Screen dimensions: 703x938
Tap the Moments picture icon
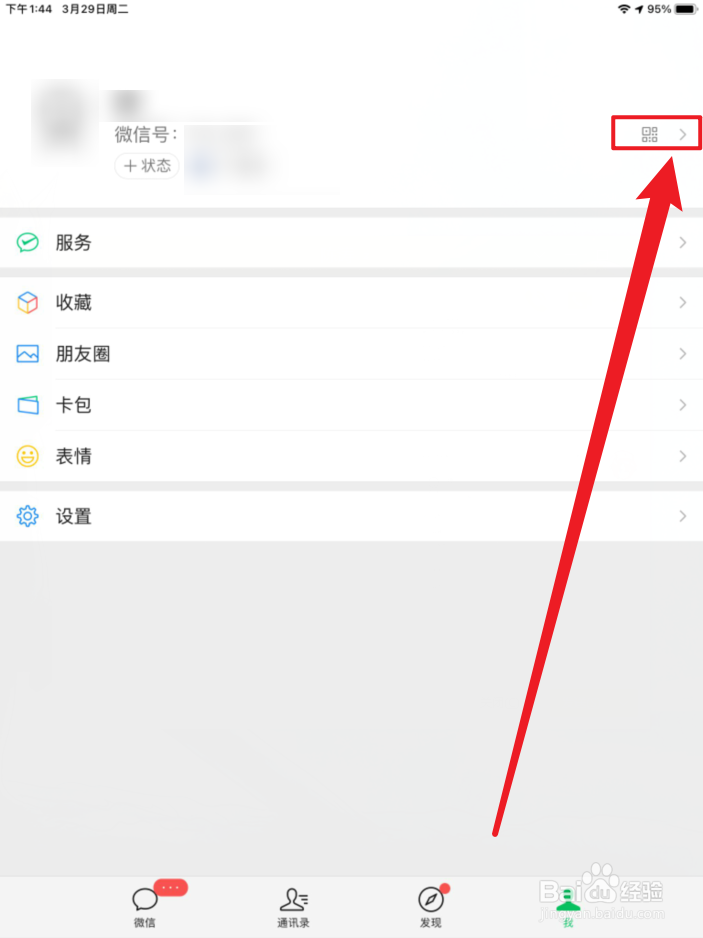click(x=28, y=354)
